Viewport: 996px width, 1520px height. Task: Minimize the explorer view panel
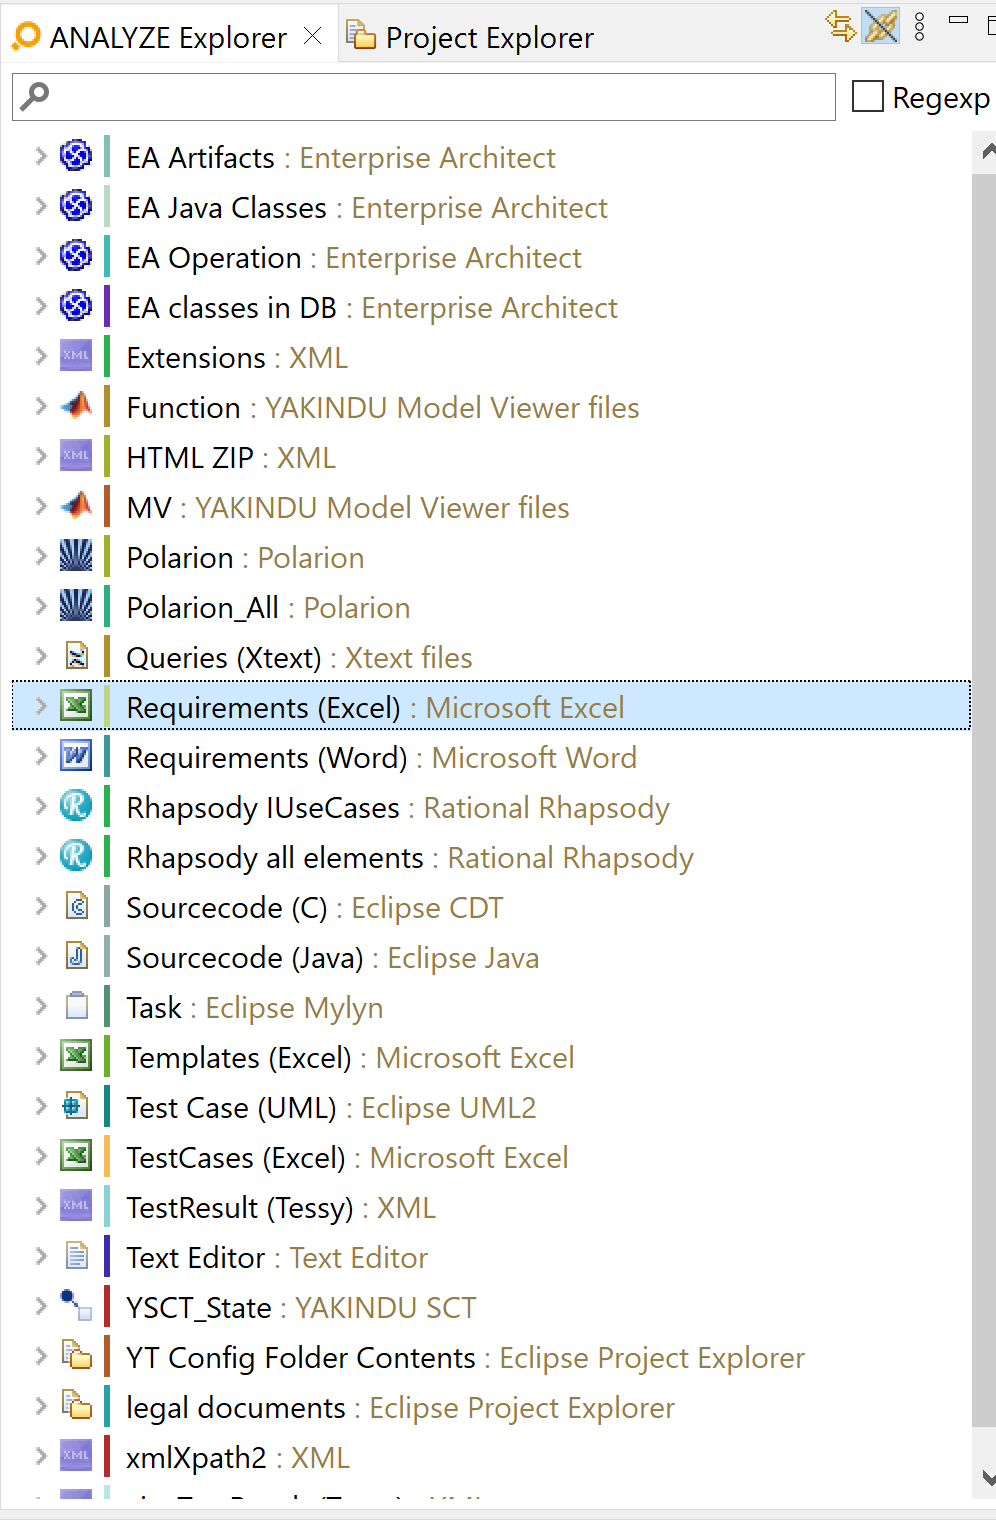coord(958,20)
